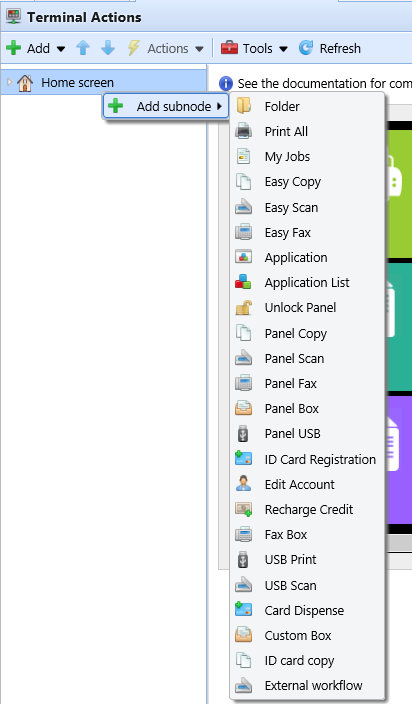Click the Panel Copy icon
The image size is (412, 704).
click(244, 333)
